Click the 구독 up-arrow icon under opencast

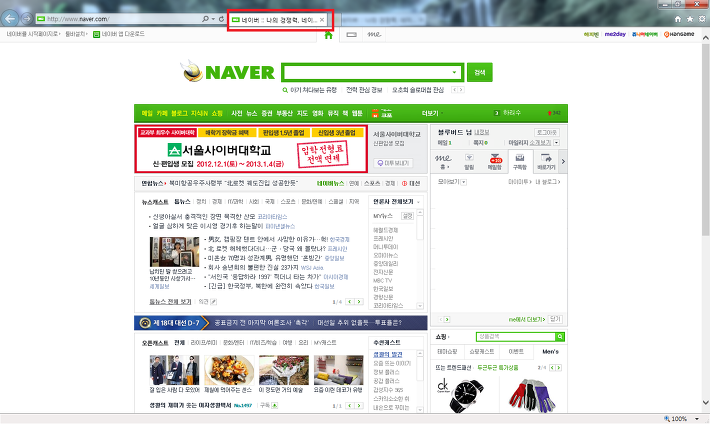(274, 405)
